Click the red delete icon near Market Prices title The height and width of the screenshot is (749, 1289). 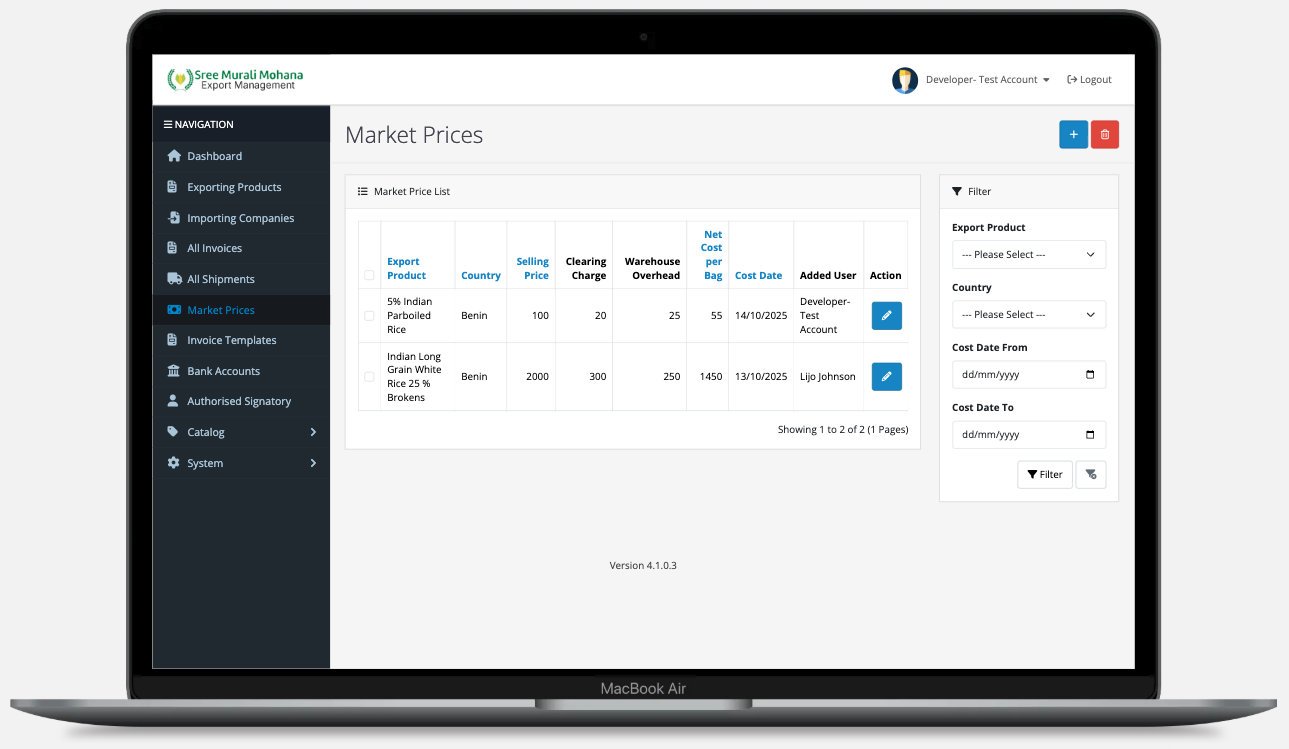coord(1104,134)
